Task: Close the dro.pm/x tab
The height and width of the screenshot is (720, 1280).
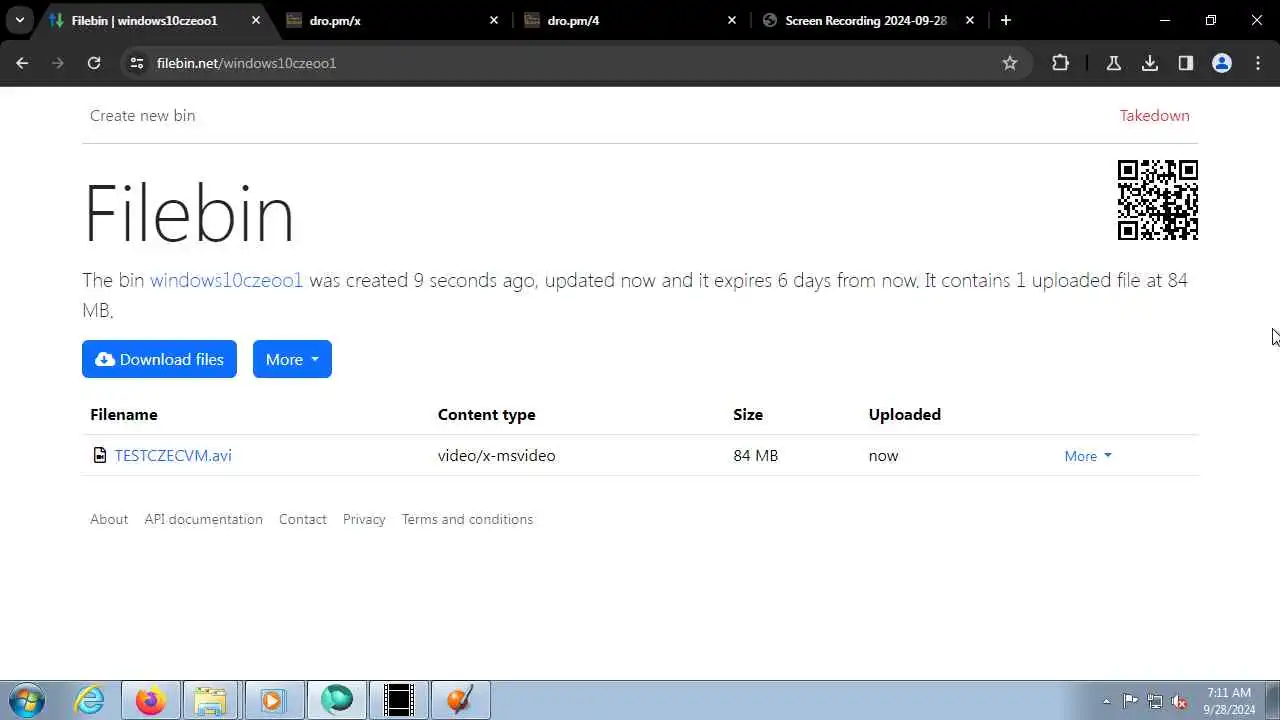Action: 494,20
